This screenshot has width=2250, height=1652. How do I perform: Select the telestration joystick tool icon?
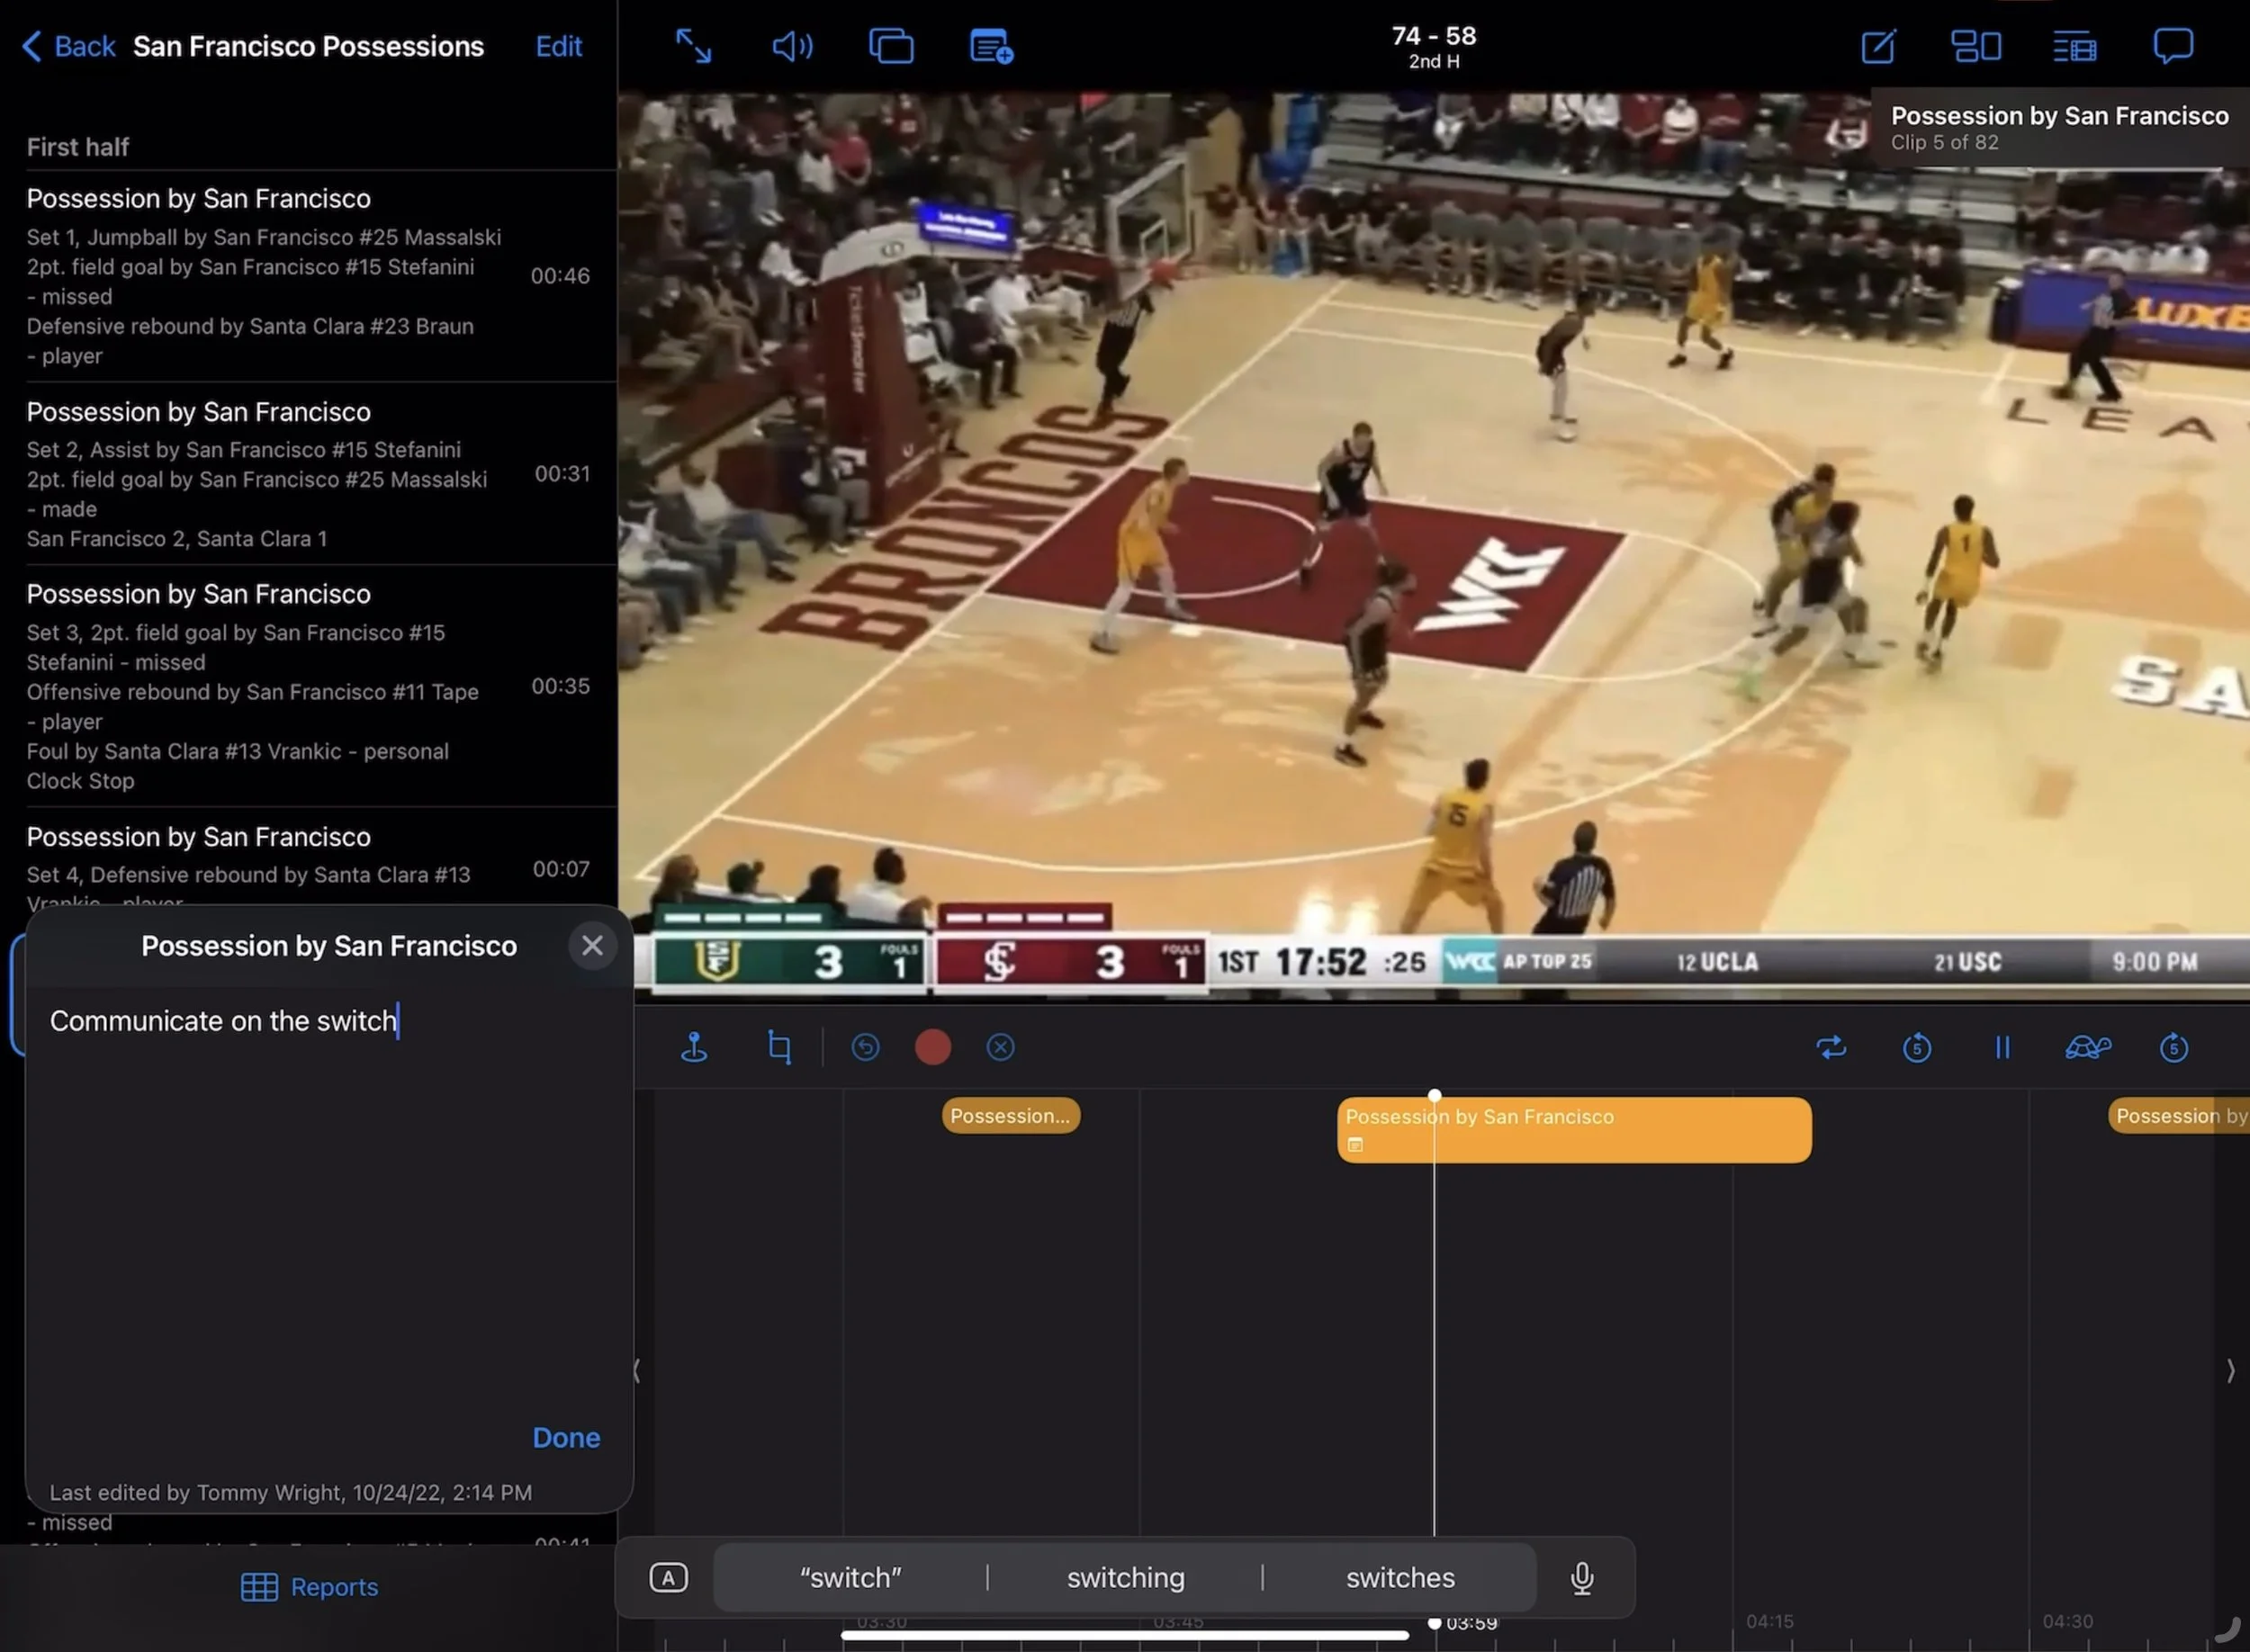[694, 1047]
